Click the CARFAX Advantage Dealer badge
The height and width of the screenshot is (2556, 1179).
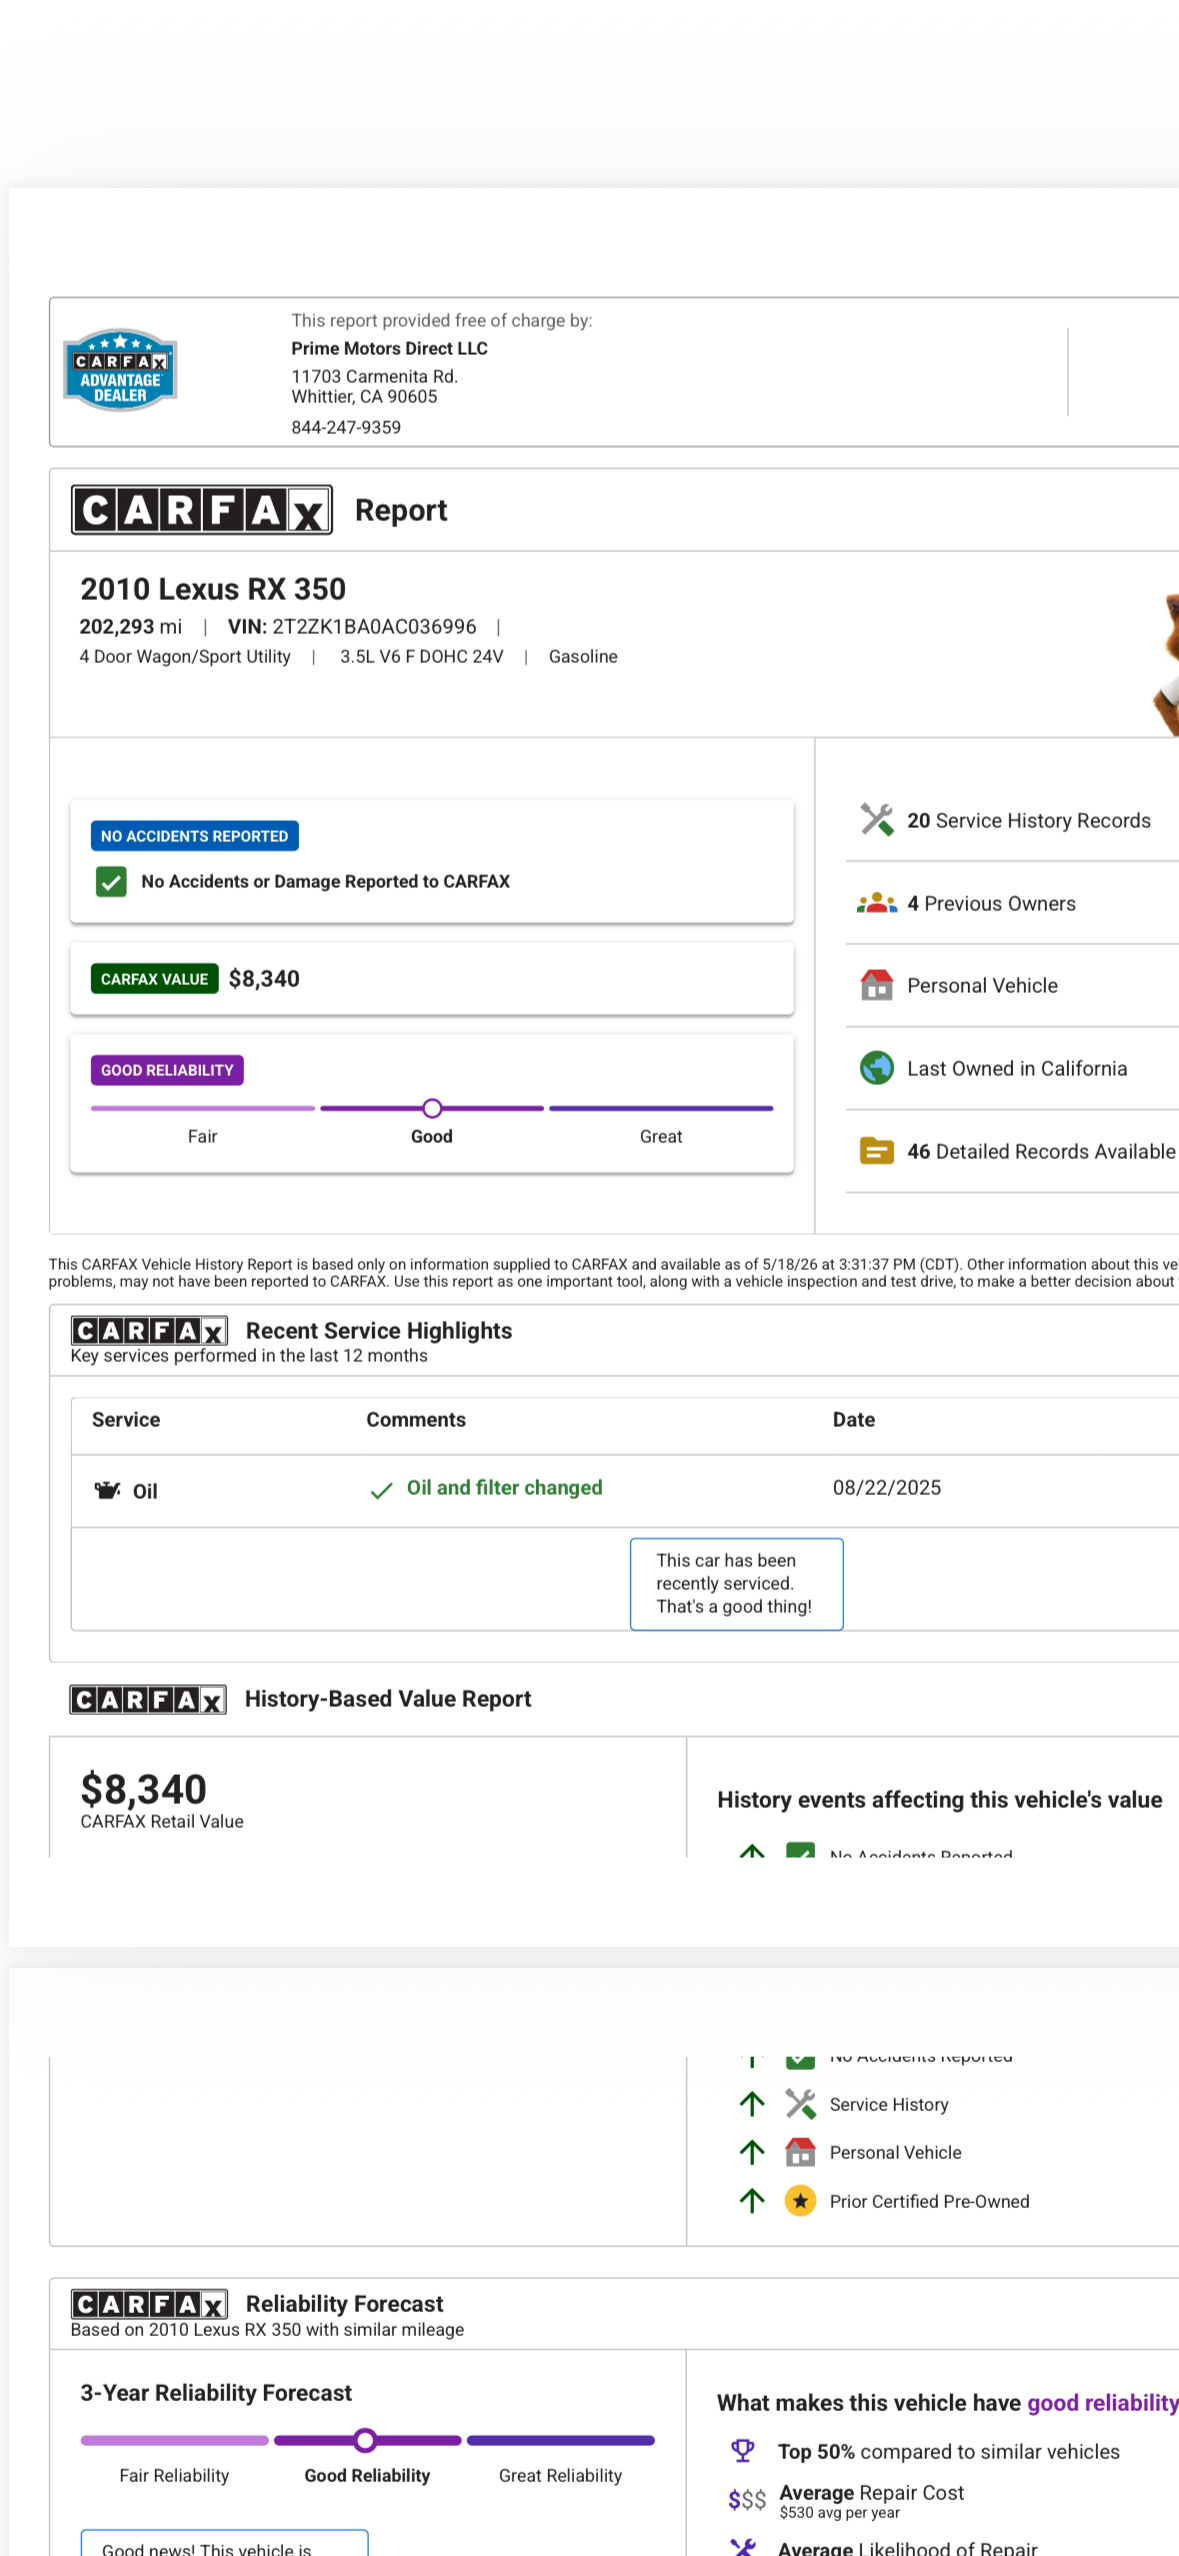coord(120,370)
